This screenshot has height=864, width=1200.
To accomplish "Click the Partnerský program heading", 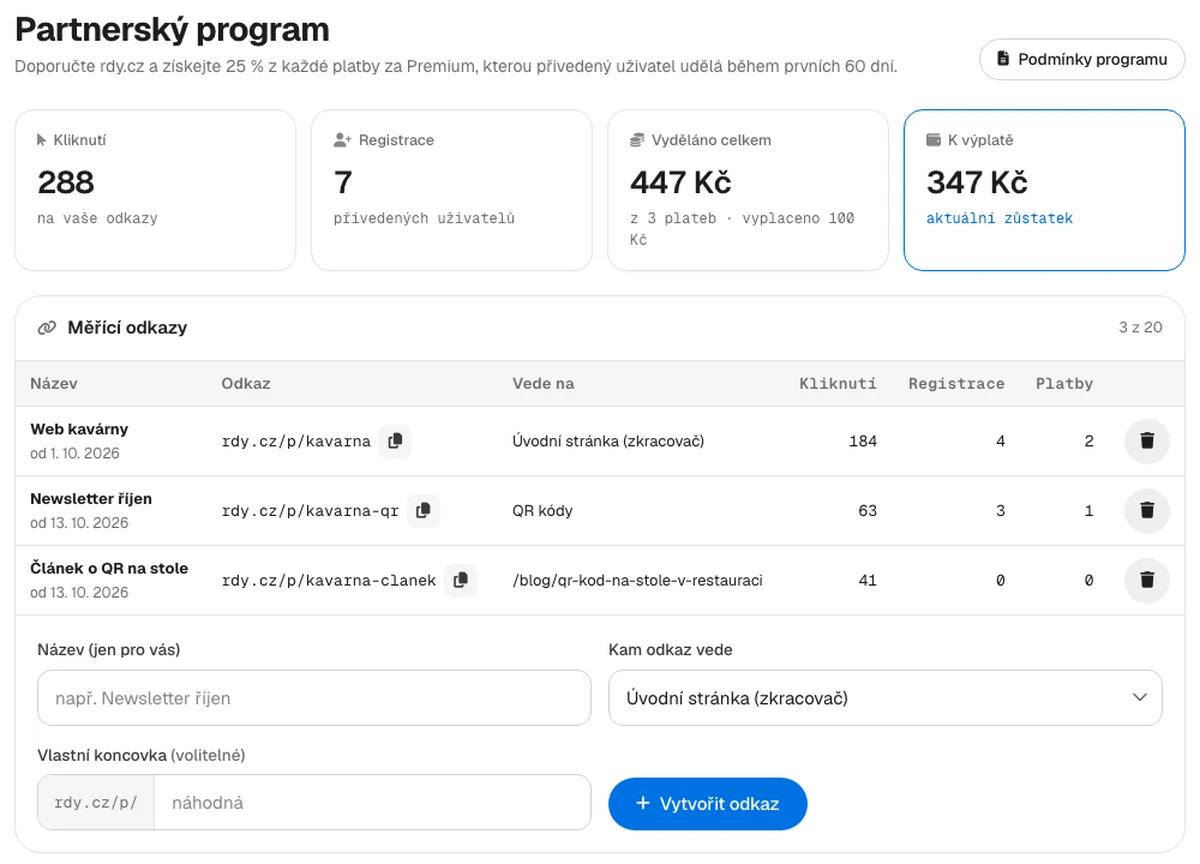I will tap(172, 30).
